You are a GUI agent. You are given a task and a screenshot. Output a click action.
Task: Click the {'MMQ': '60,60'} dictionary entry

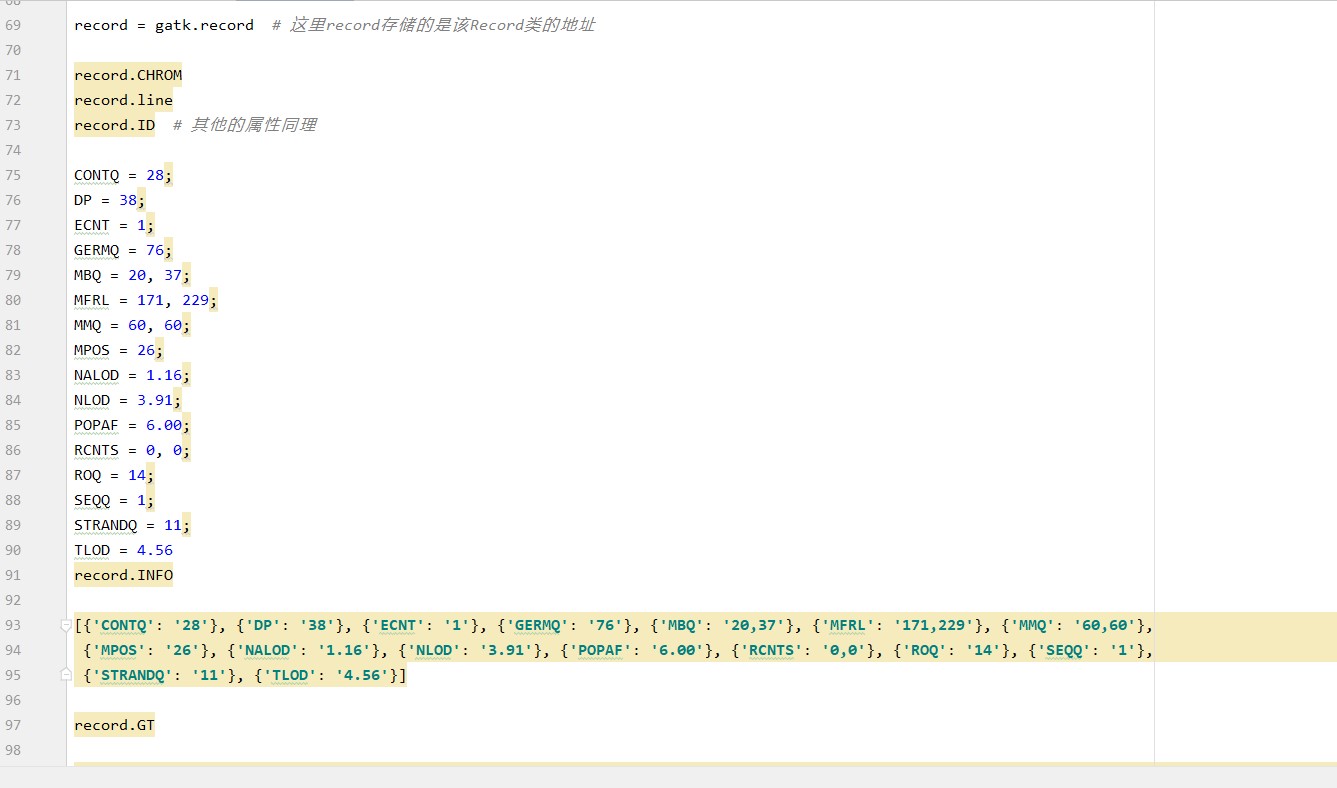(1072, 625)
